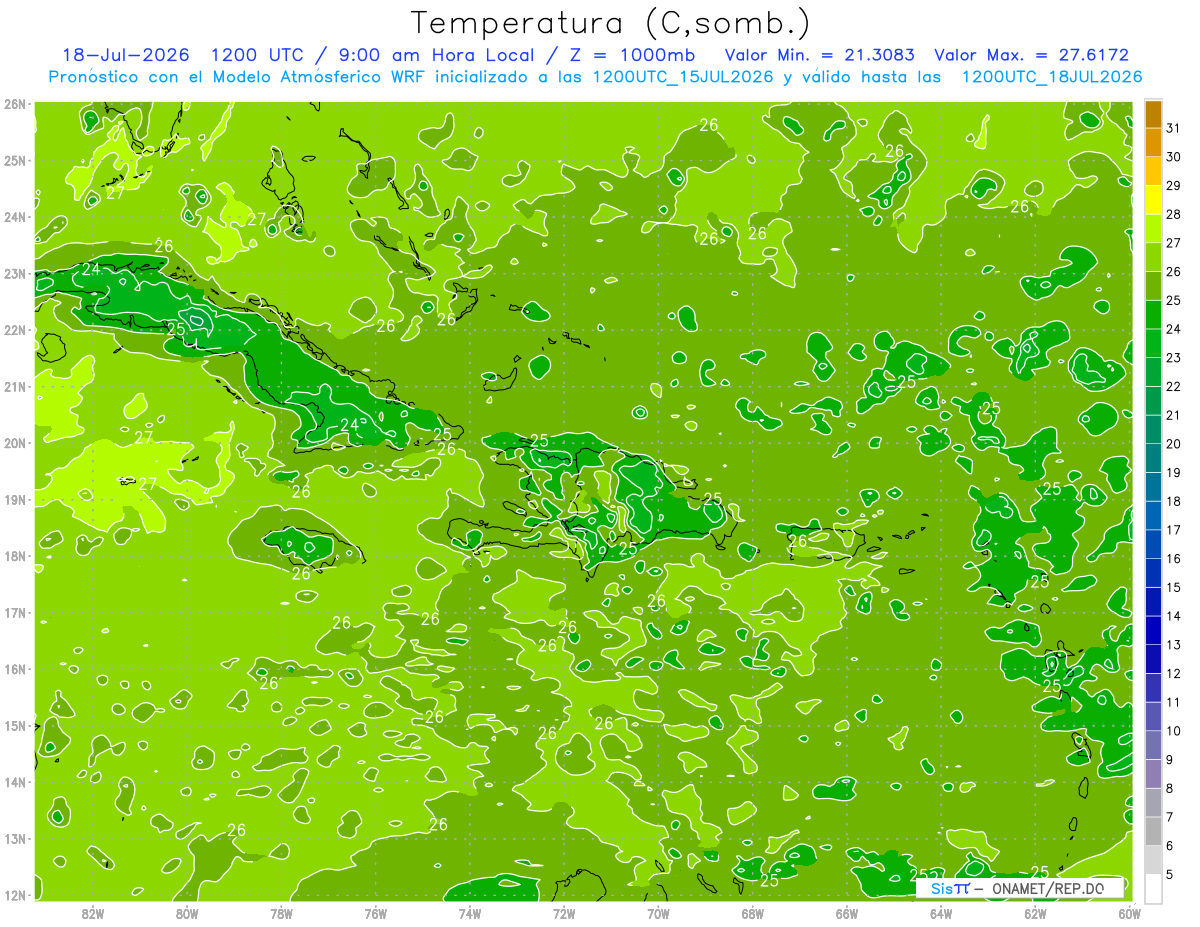Select the yellow swatch between 28 and 29
1200x927 pixels.
(1153, 200)
